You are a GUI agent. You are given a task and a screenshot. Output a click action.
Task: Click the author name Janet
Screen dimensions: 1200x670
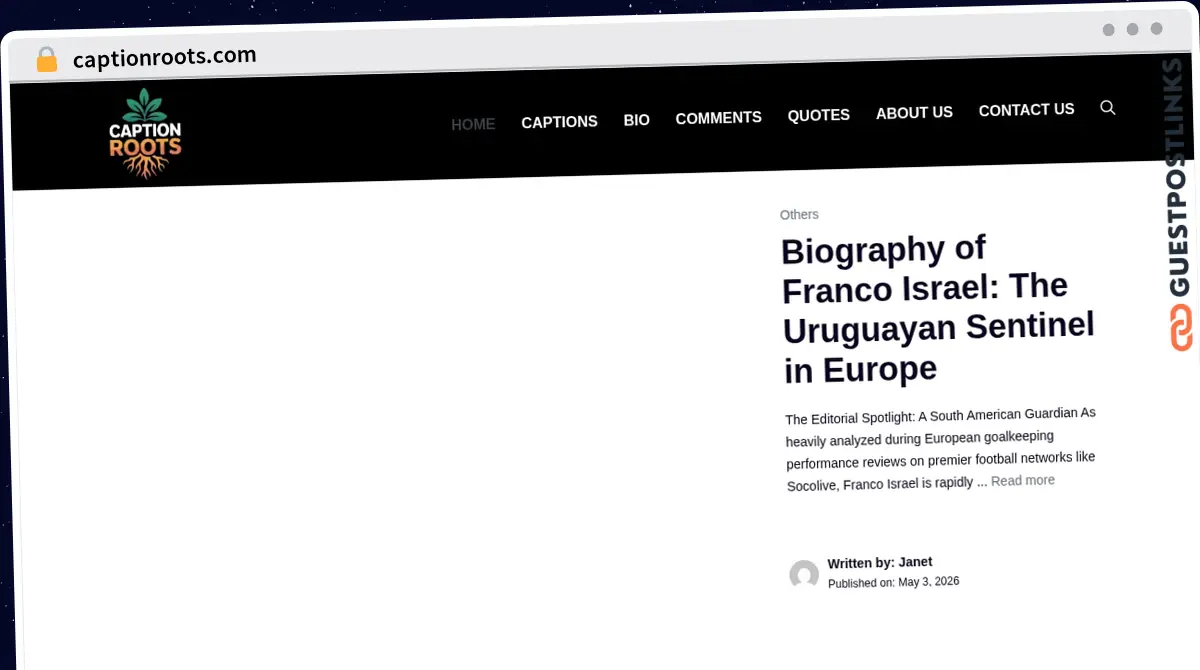(x=915, y=562)
